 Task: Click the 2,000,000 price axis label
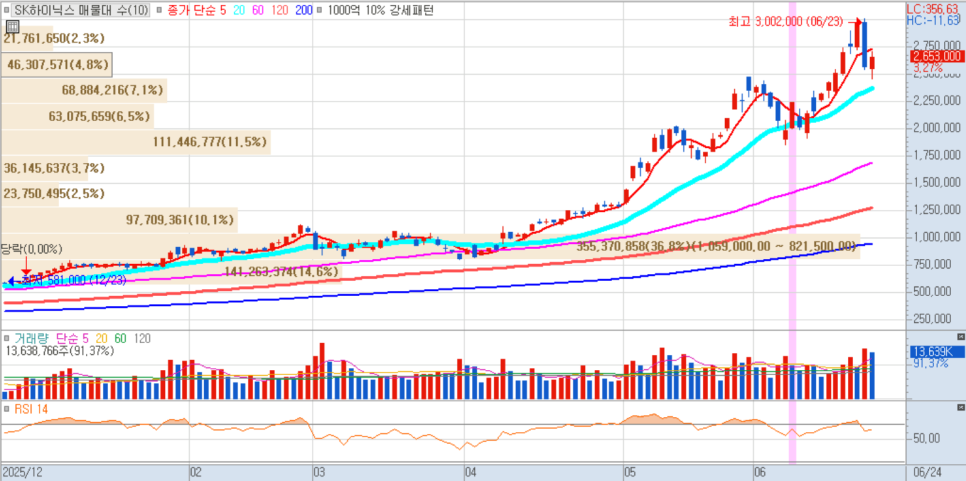(x=935, y=128)
